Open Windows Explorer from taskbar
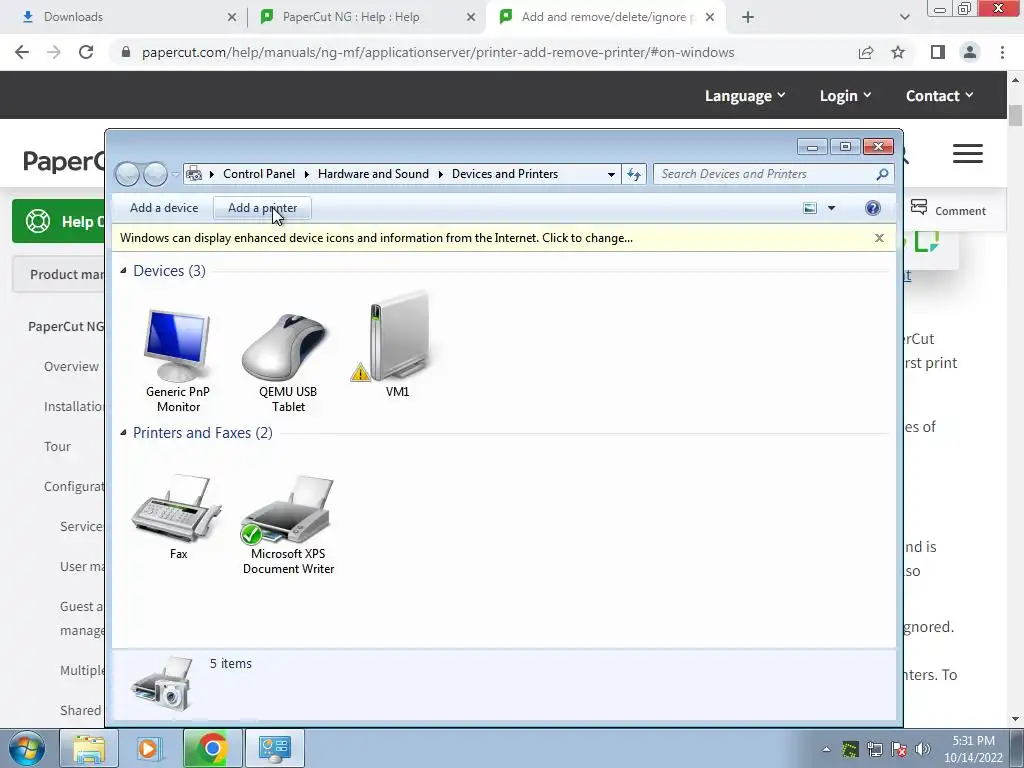Image resolution: width=1024 pixels, height=768 pixels. [x=89, y=748]
